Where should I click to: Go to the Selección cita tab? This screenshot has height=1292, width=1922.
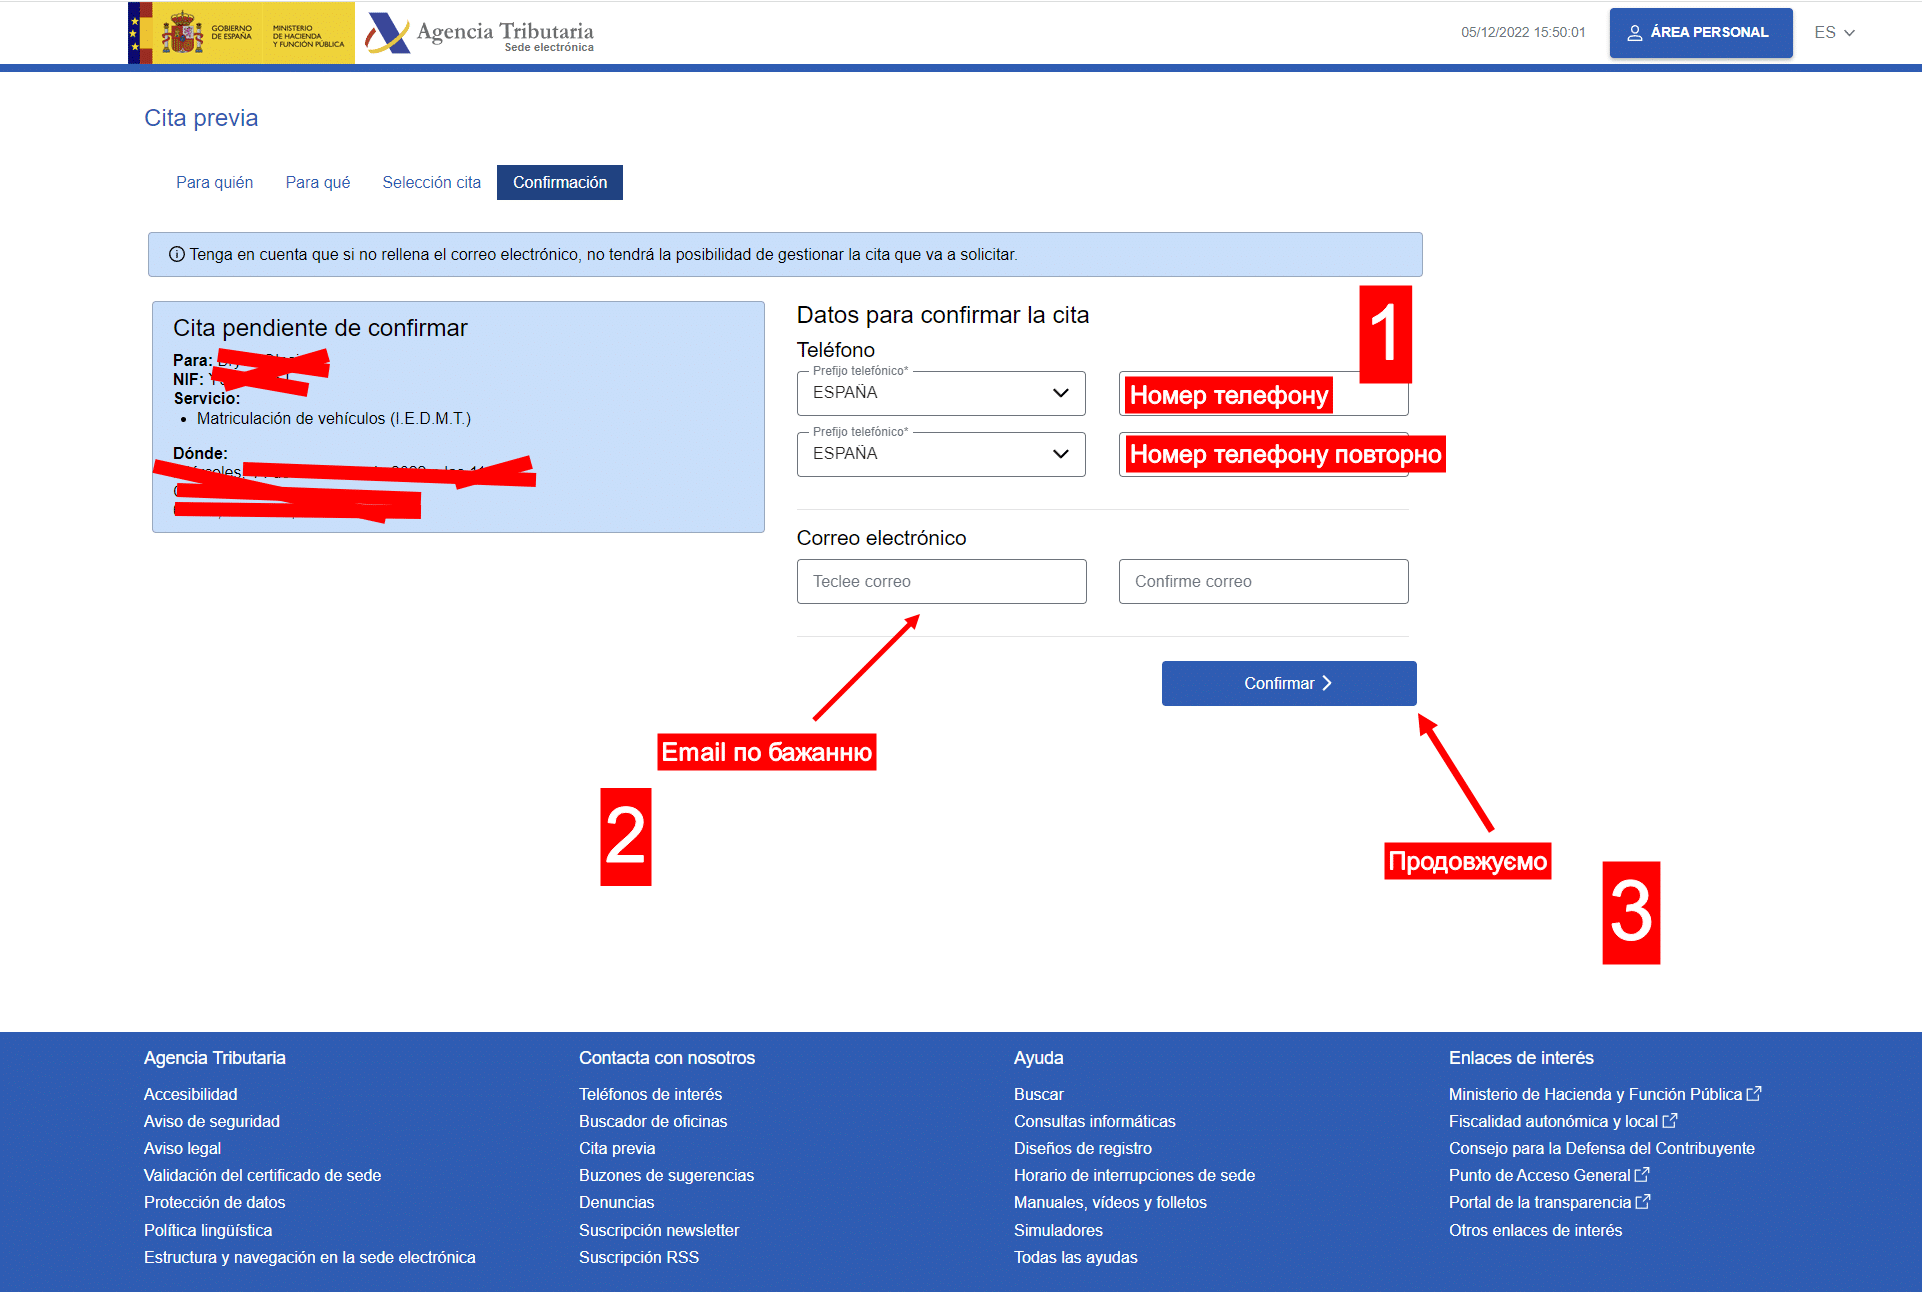coord(431,182)
